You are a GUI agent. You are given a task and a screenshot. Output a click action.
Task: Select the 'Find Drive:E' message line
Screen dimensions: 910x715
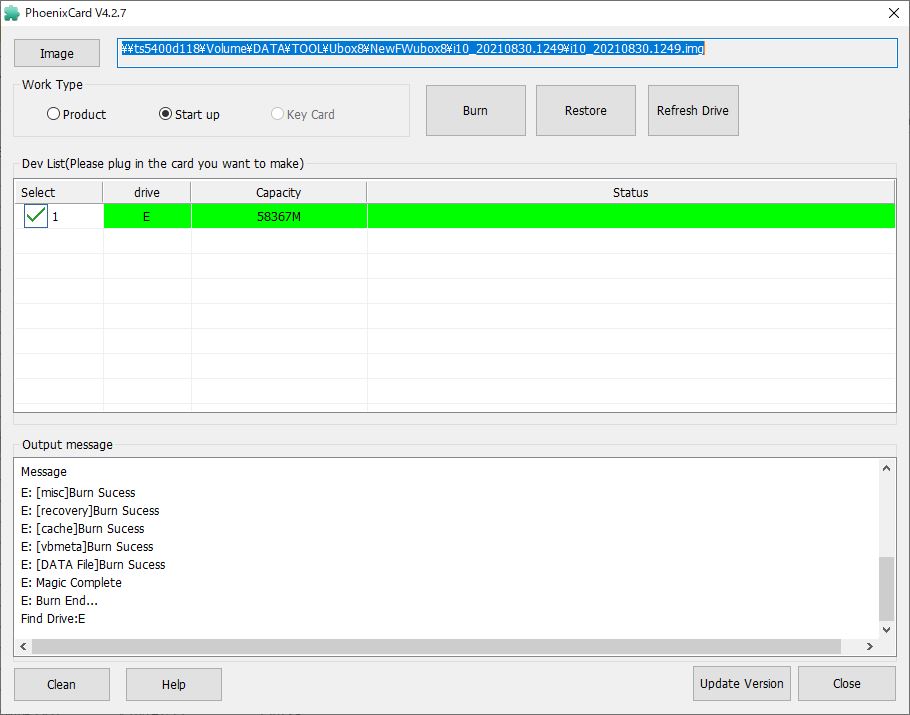coord(53,619)
